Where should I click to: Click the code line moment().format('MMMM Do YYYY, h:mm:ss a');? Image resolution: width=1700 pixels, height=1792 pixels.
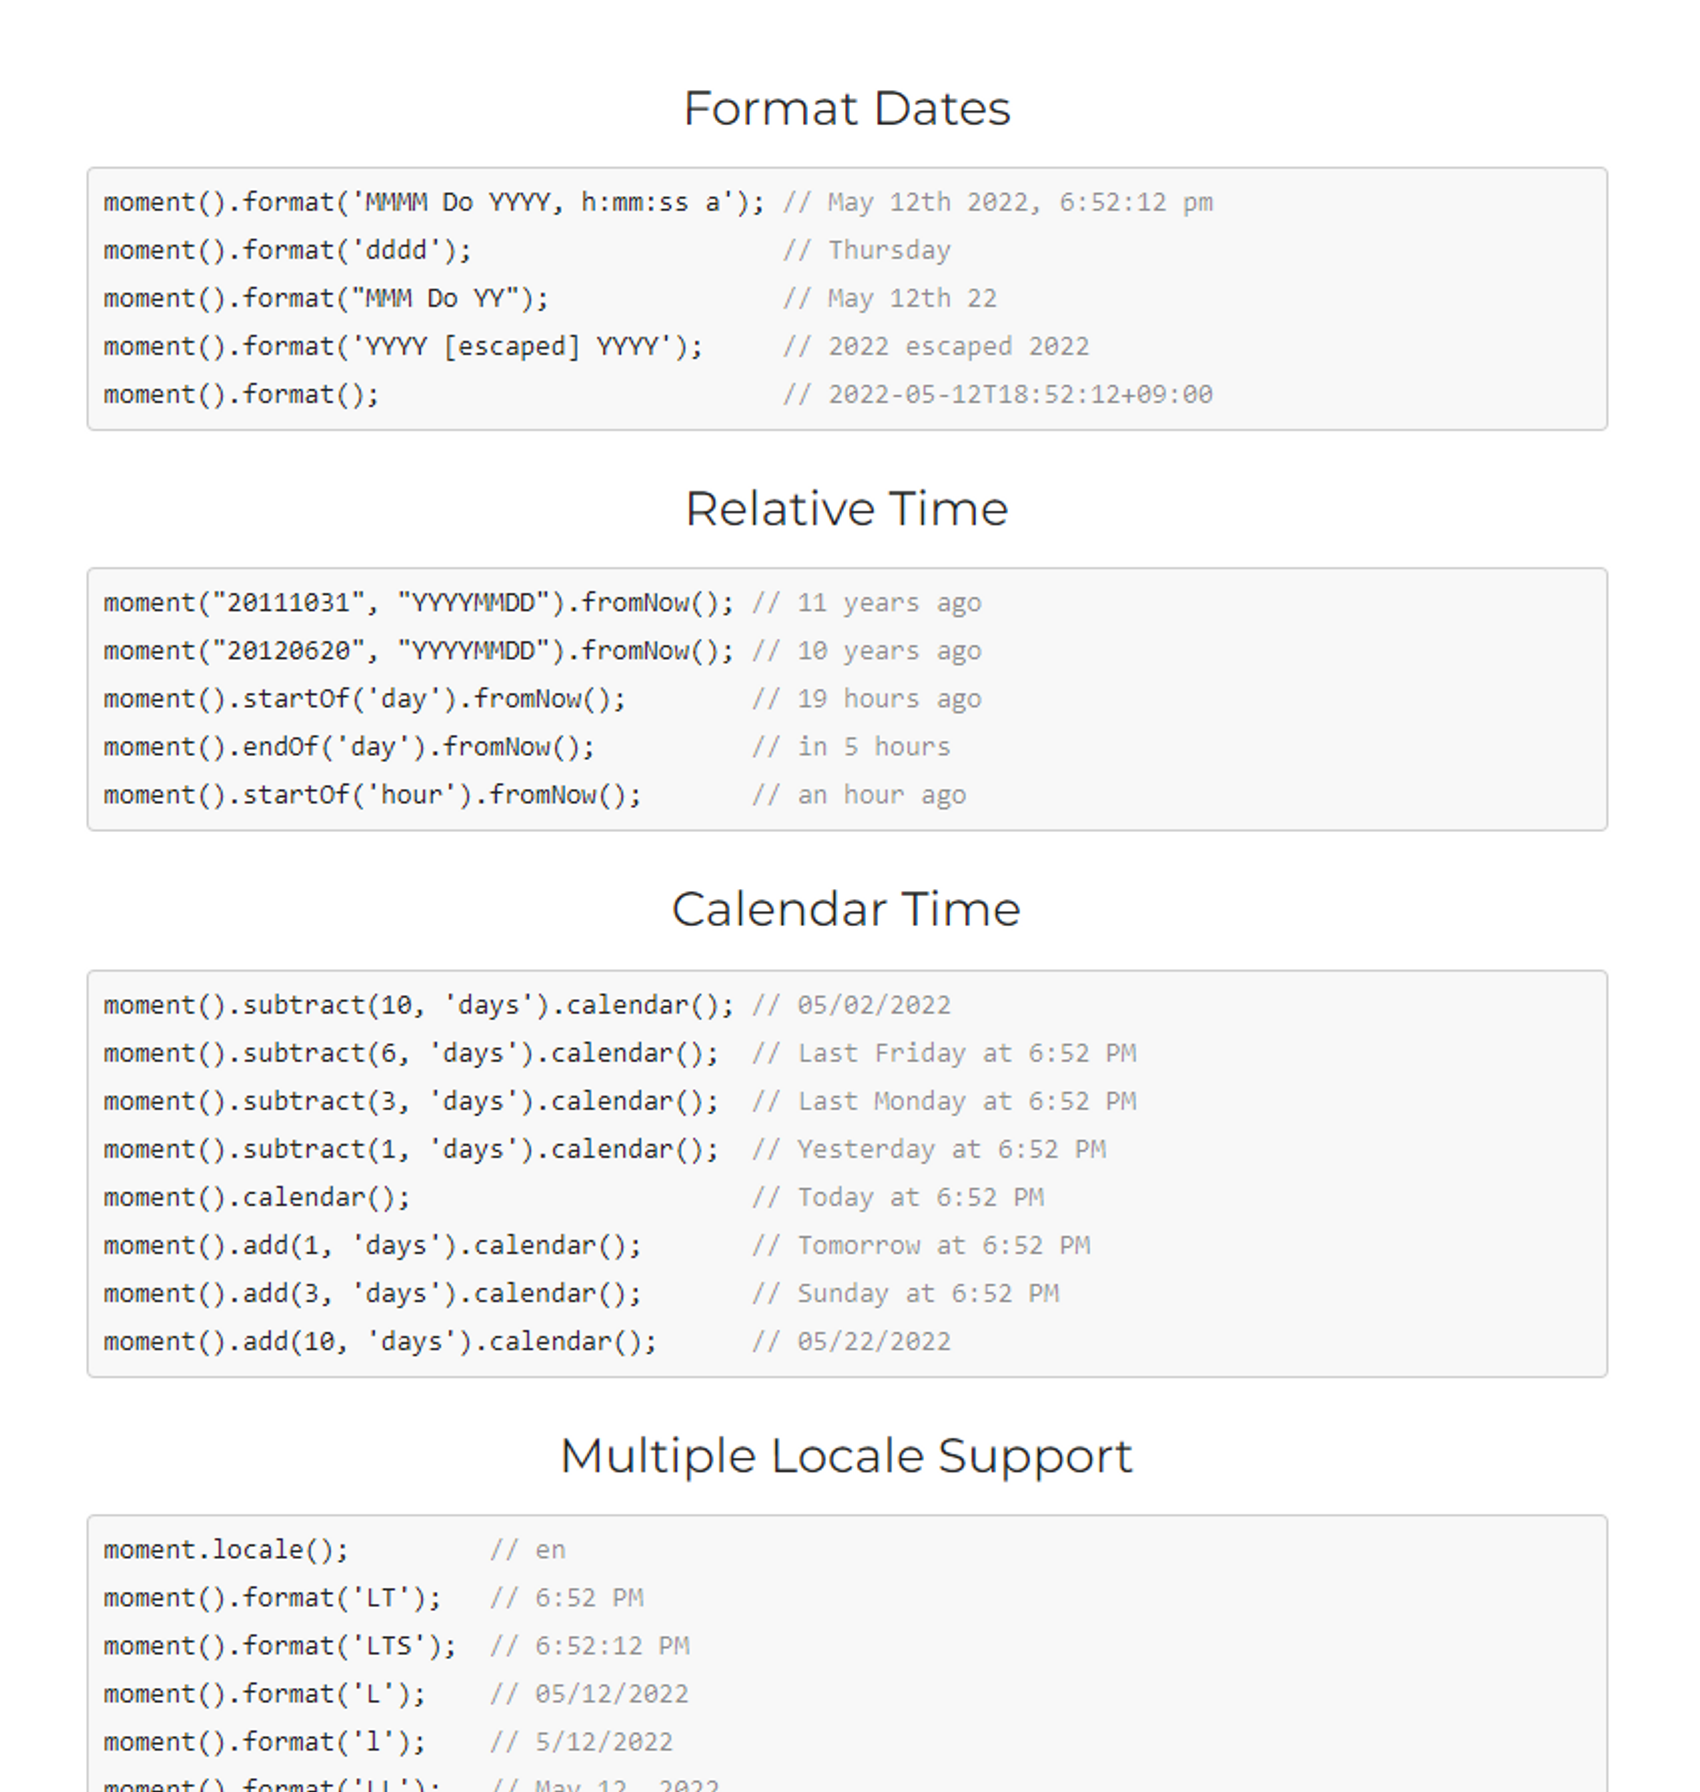pyautogui.click(x=434, y=203)
